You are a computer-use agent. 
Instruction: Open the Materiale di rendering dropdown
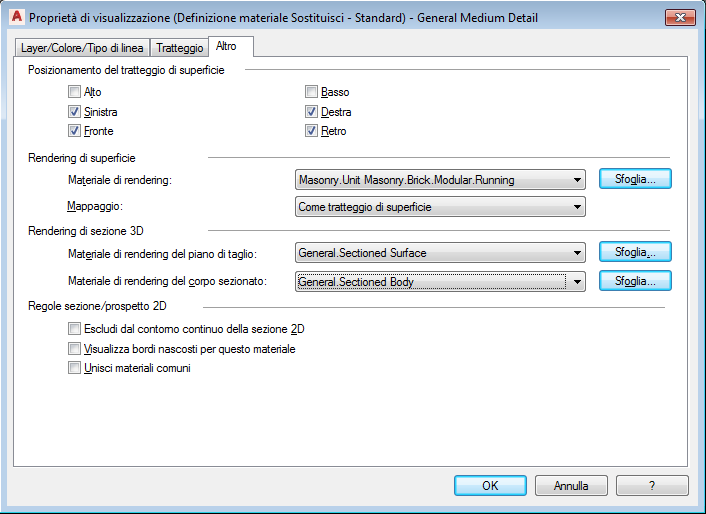click(440, 181)
